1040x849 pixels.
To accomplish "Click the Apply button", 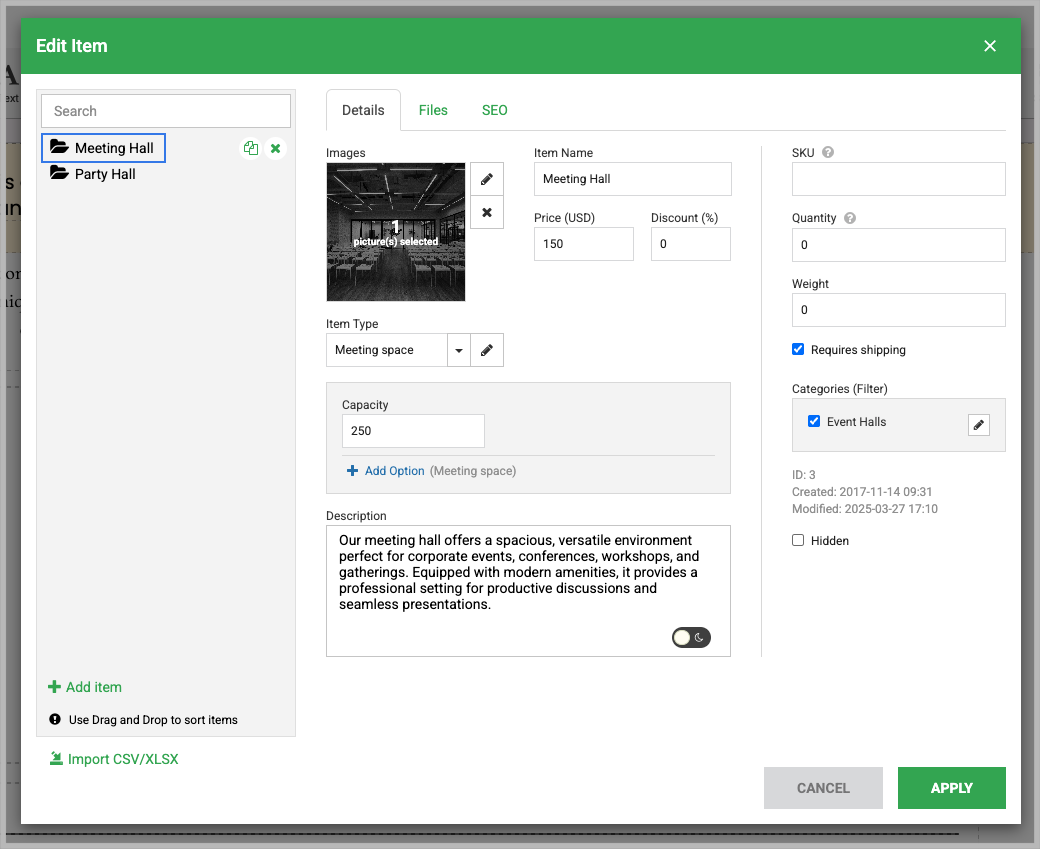I will pos(951,788).
